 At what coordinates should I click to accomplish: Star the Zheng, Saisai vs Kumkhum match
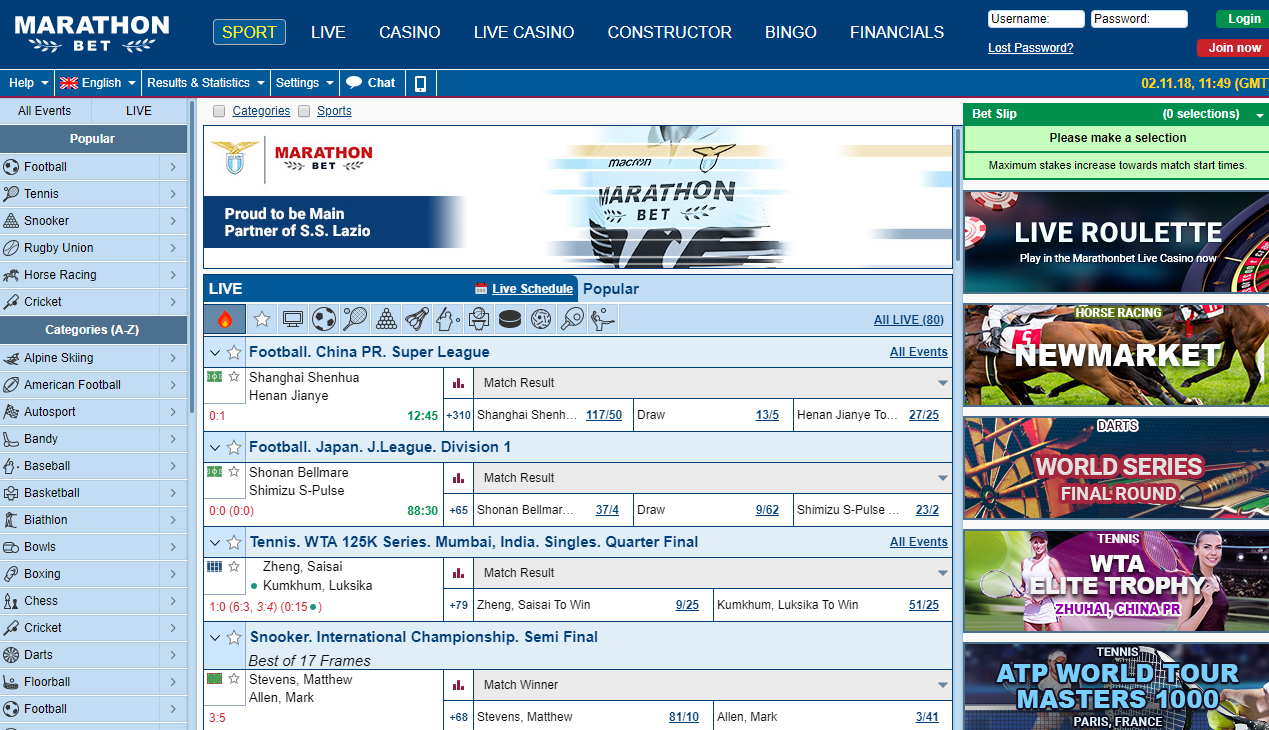click(x=234, y=566)
